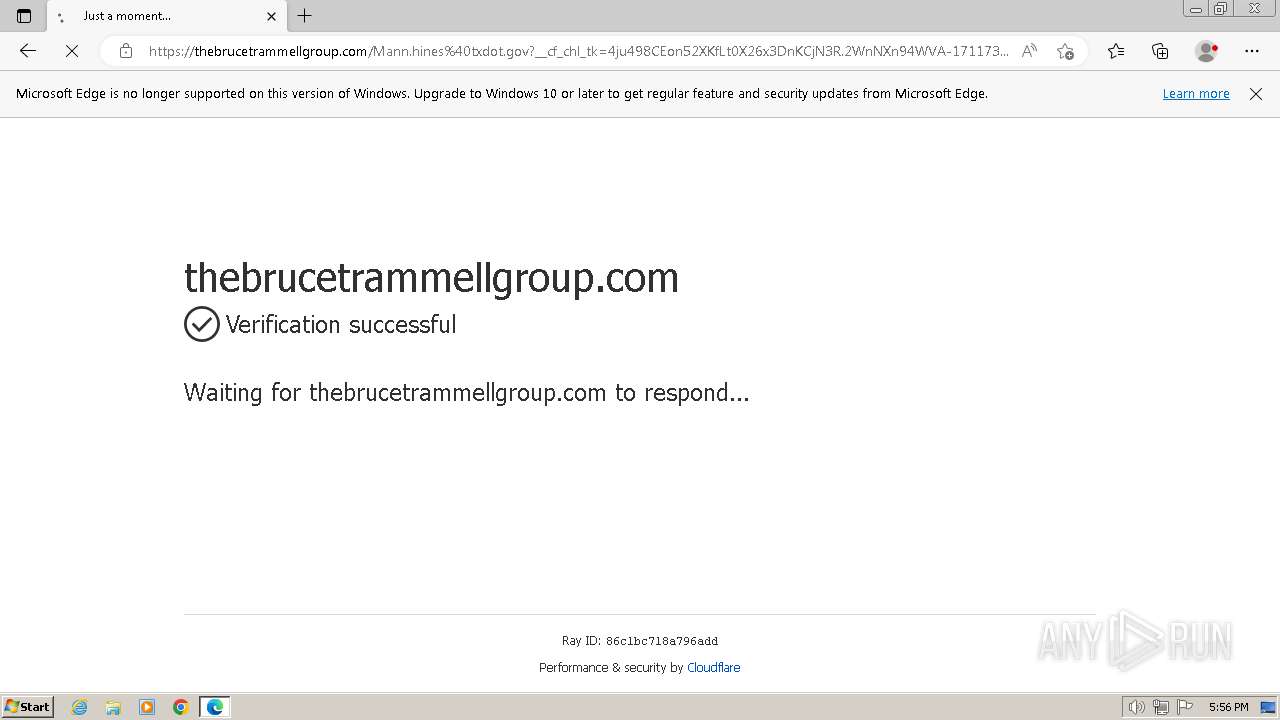The image size is (1280, 720).
Task: Show desktop via tray monitor icon
Action: coord(1268,707)
